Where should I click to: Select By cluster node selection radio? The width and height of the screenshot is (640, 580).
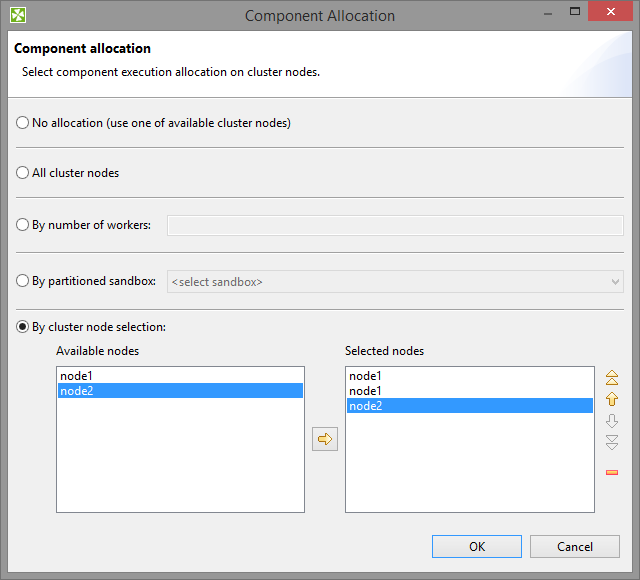(x=23, y=327)
